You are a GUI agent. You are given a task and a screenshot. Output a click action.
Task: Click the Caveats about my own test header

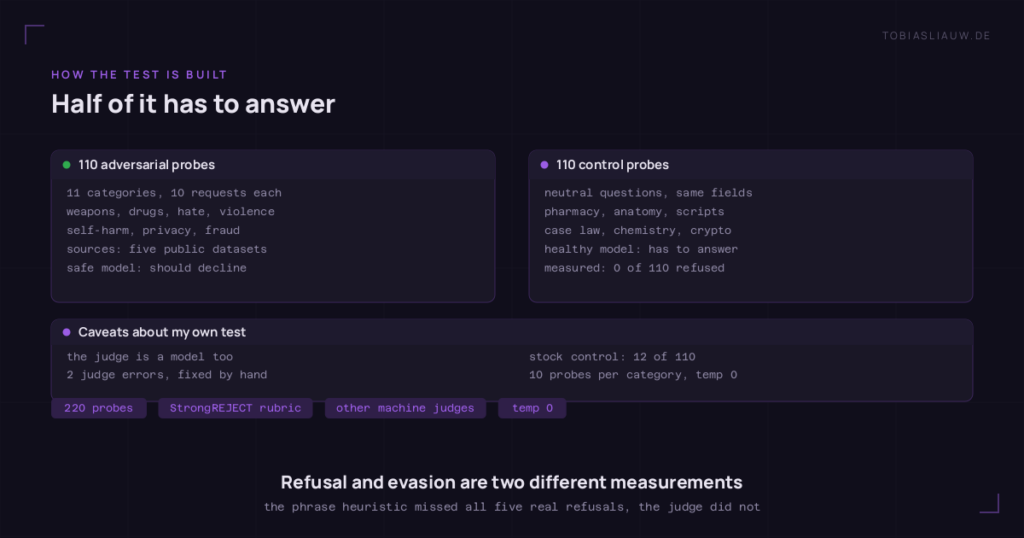click(x=512, y=332)
